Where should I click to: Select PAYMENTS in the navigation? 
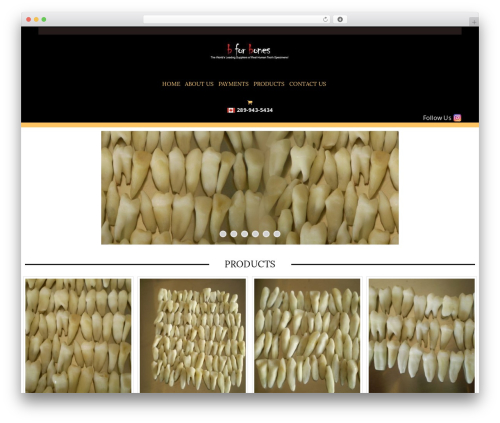click(x=233, y=84)
